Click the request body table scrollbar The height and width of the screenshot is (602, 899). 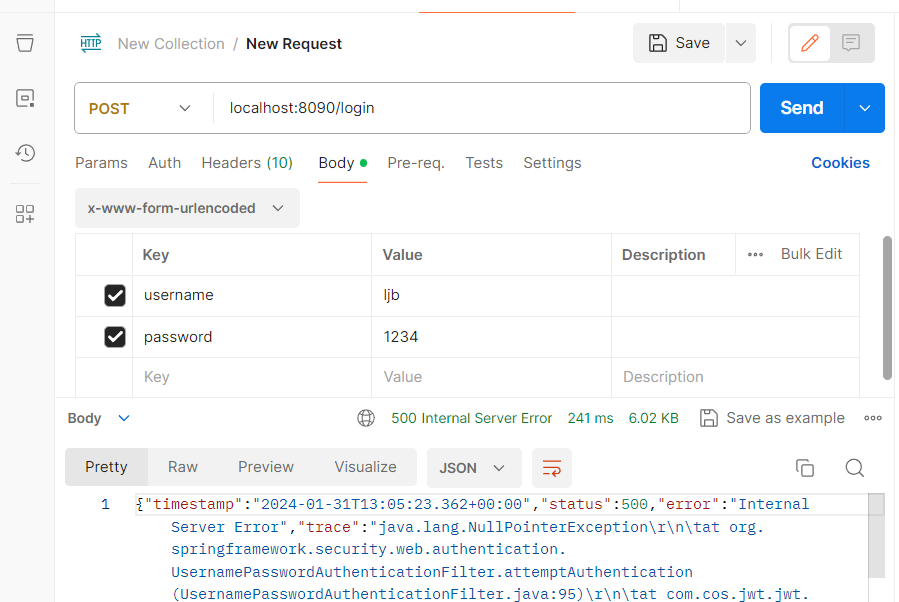pos(887,308)
